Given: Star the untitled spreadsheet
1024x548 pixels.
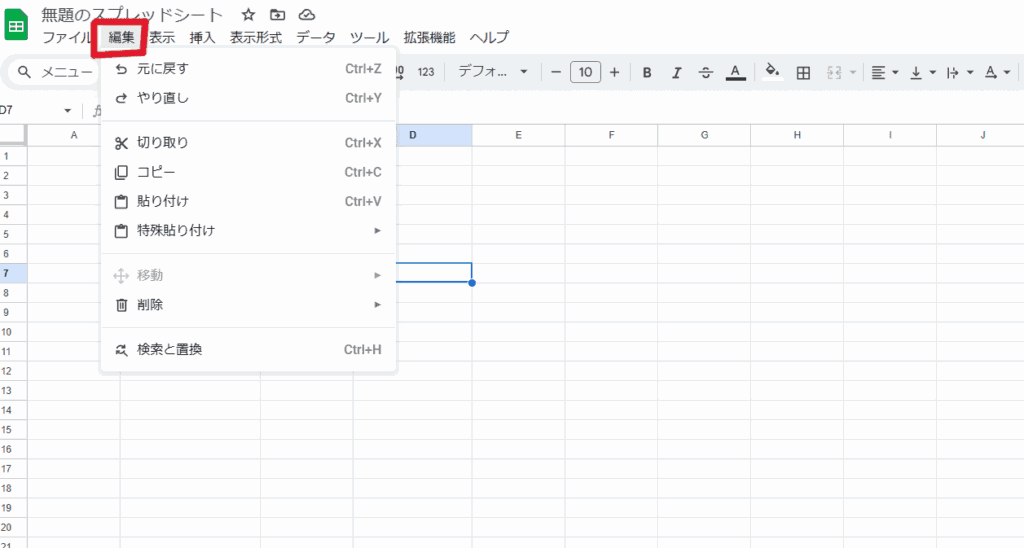Looking at the screenshot, I should [x=248, y=15].
